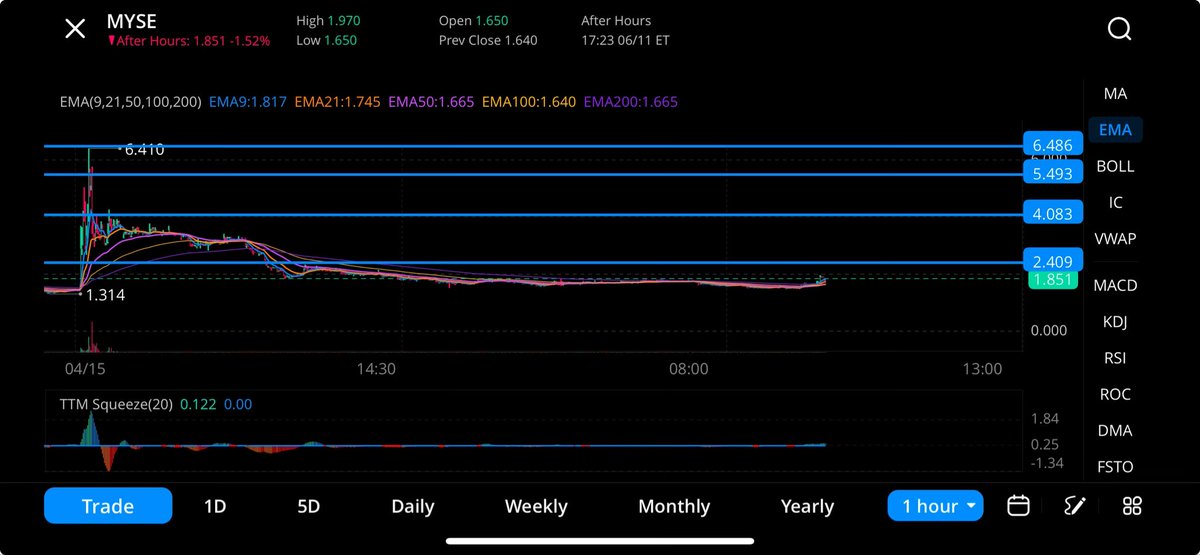Switch sub-chart to MACD
1200x555 pixels.
[1115, 285]
